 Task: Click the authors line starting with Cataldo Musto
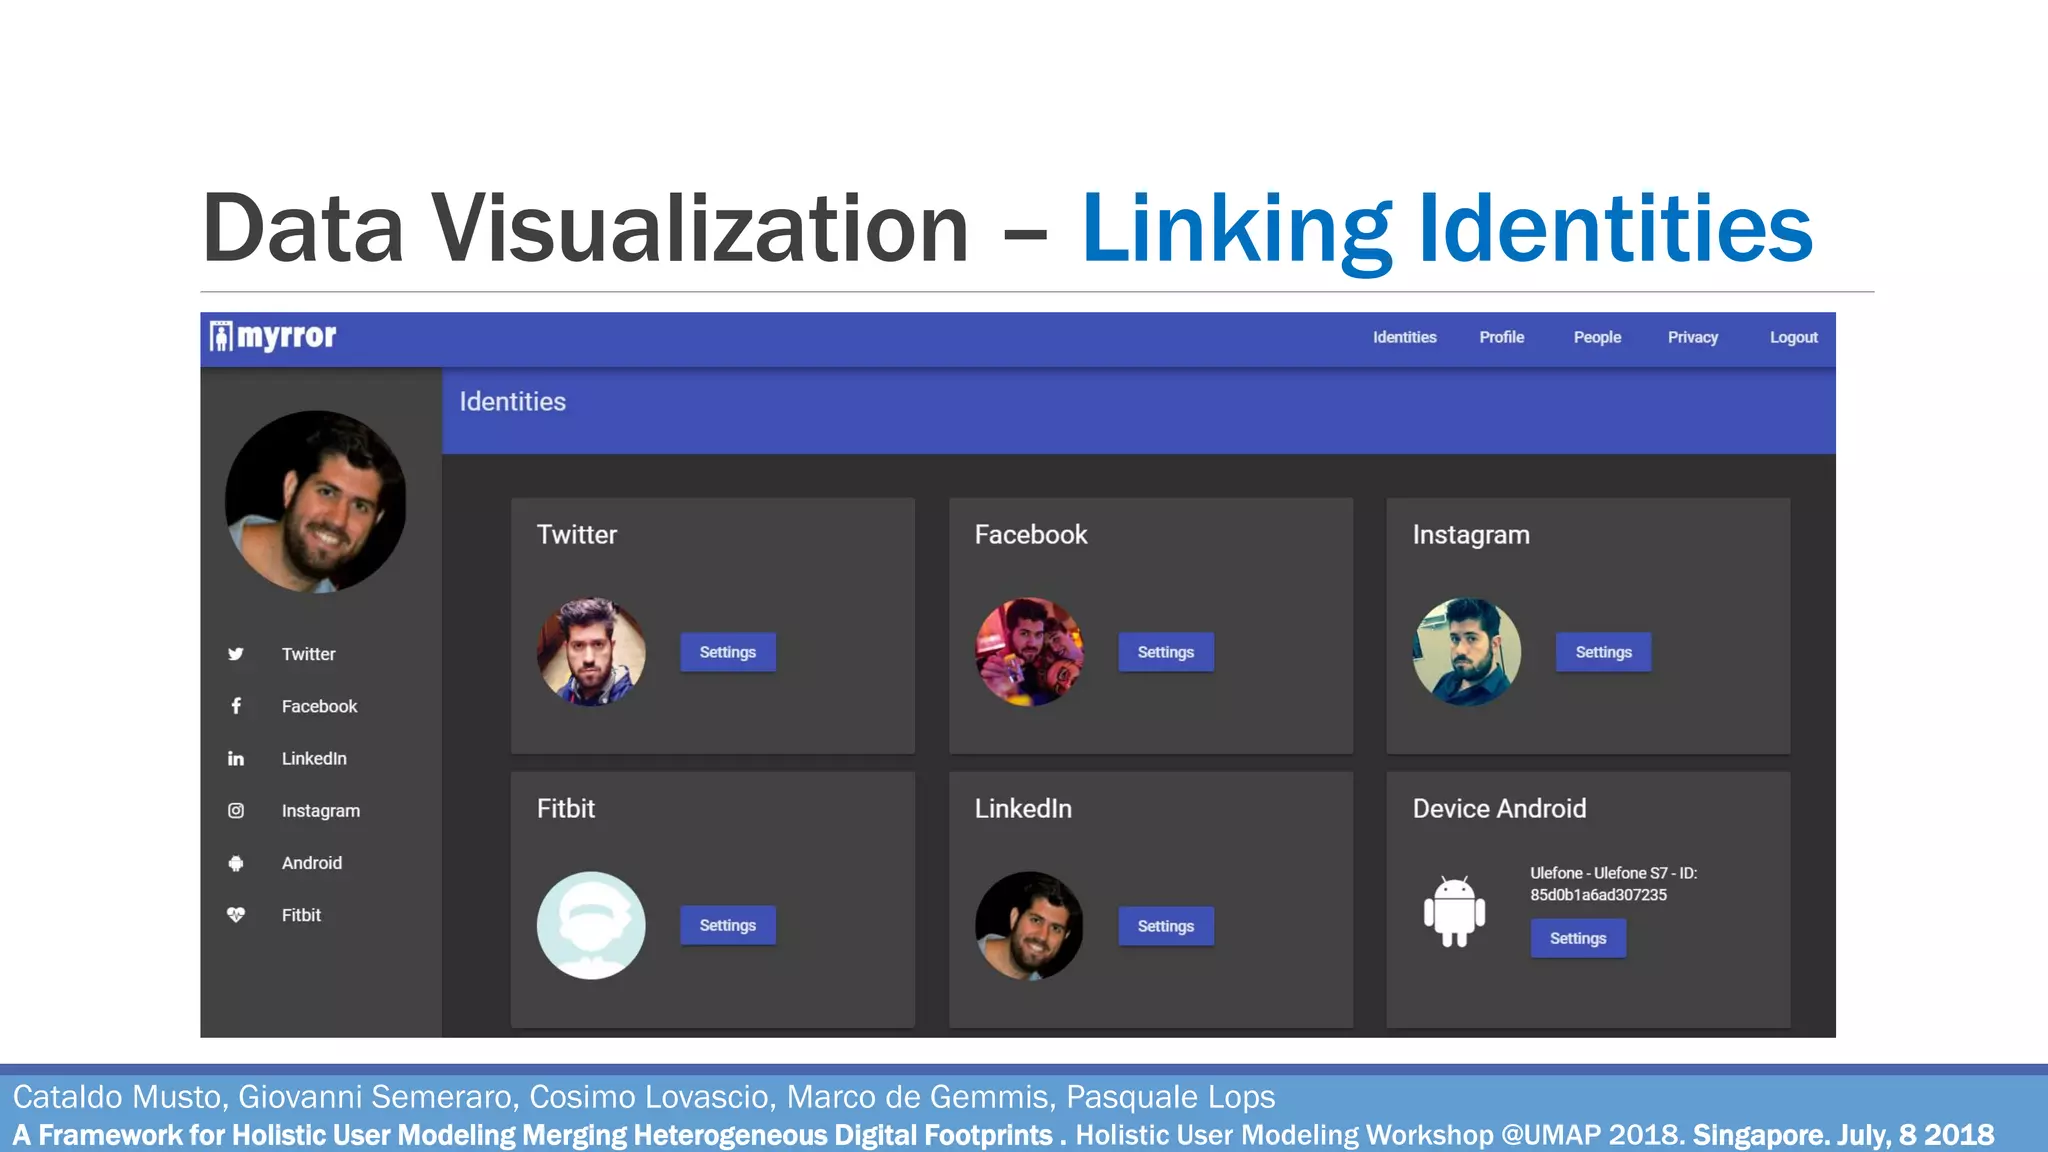644,1097
